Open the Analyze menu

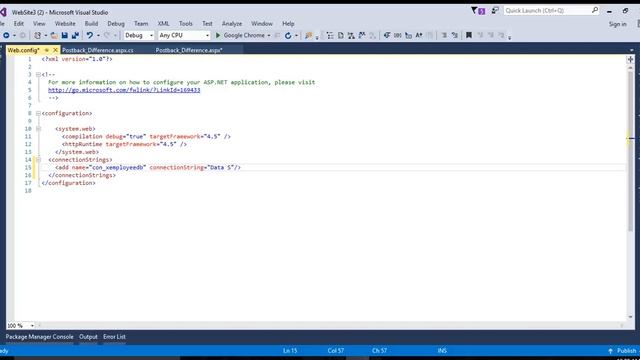(x=232, y=24)
